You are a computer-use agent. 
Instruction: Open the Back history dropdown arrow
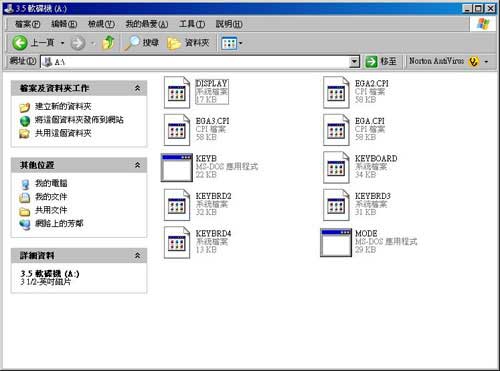point(62,43)
